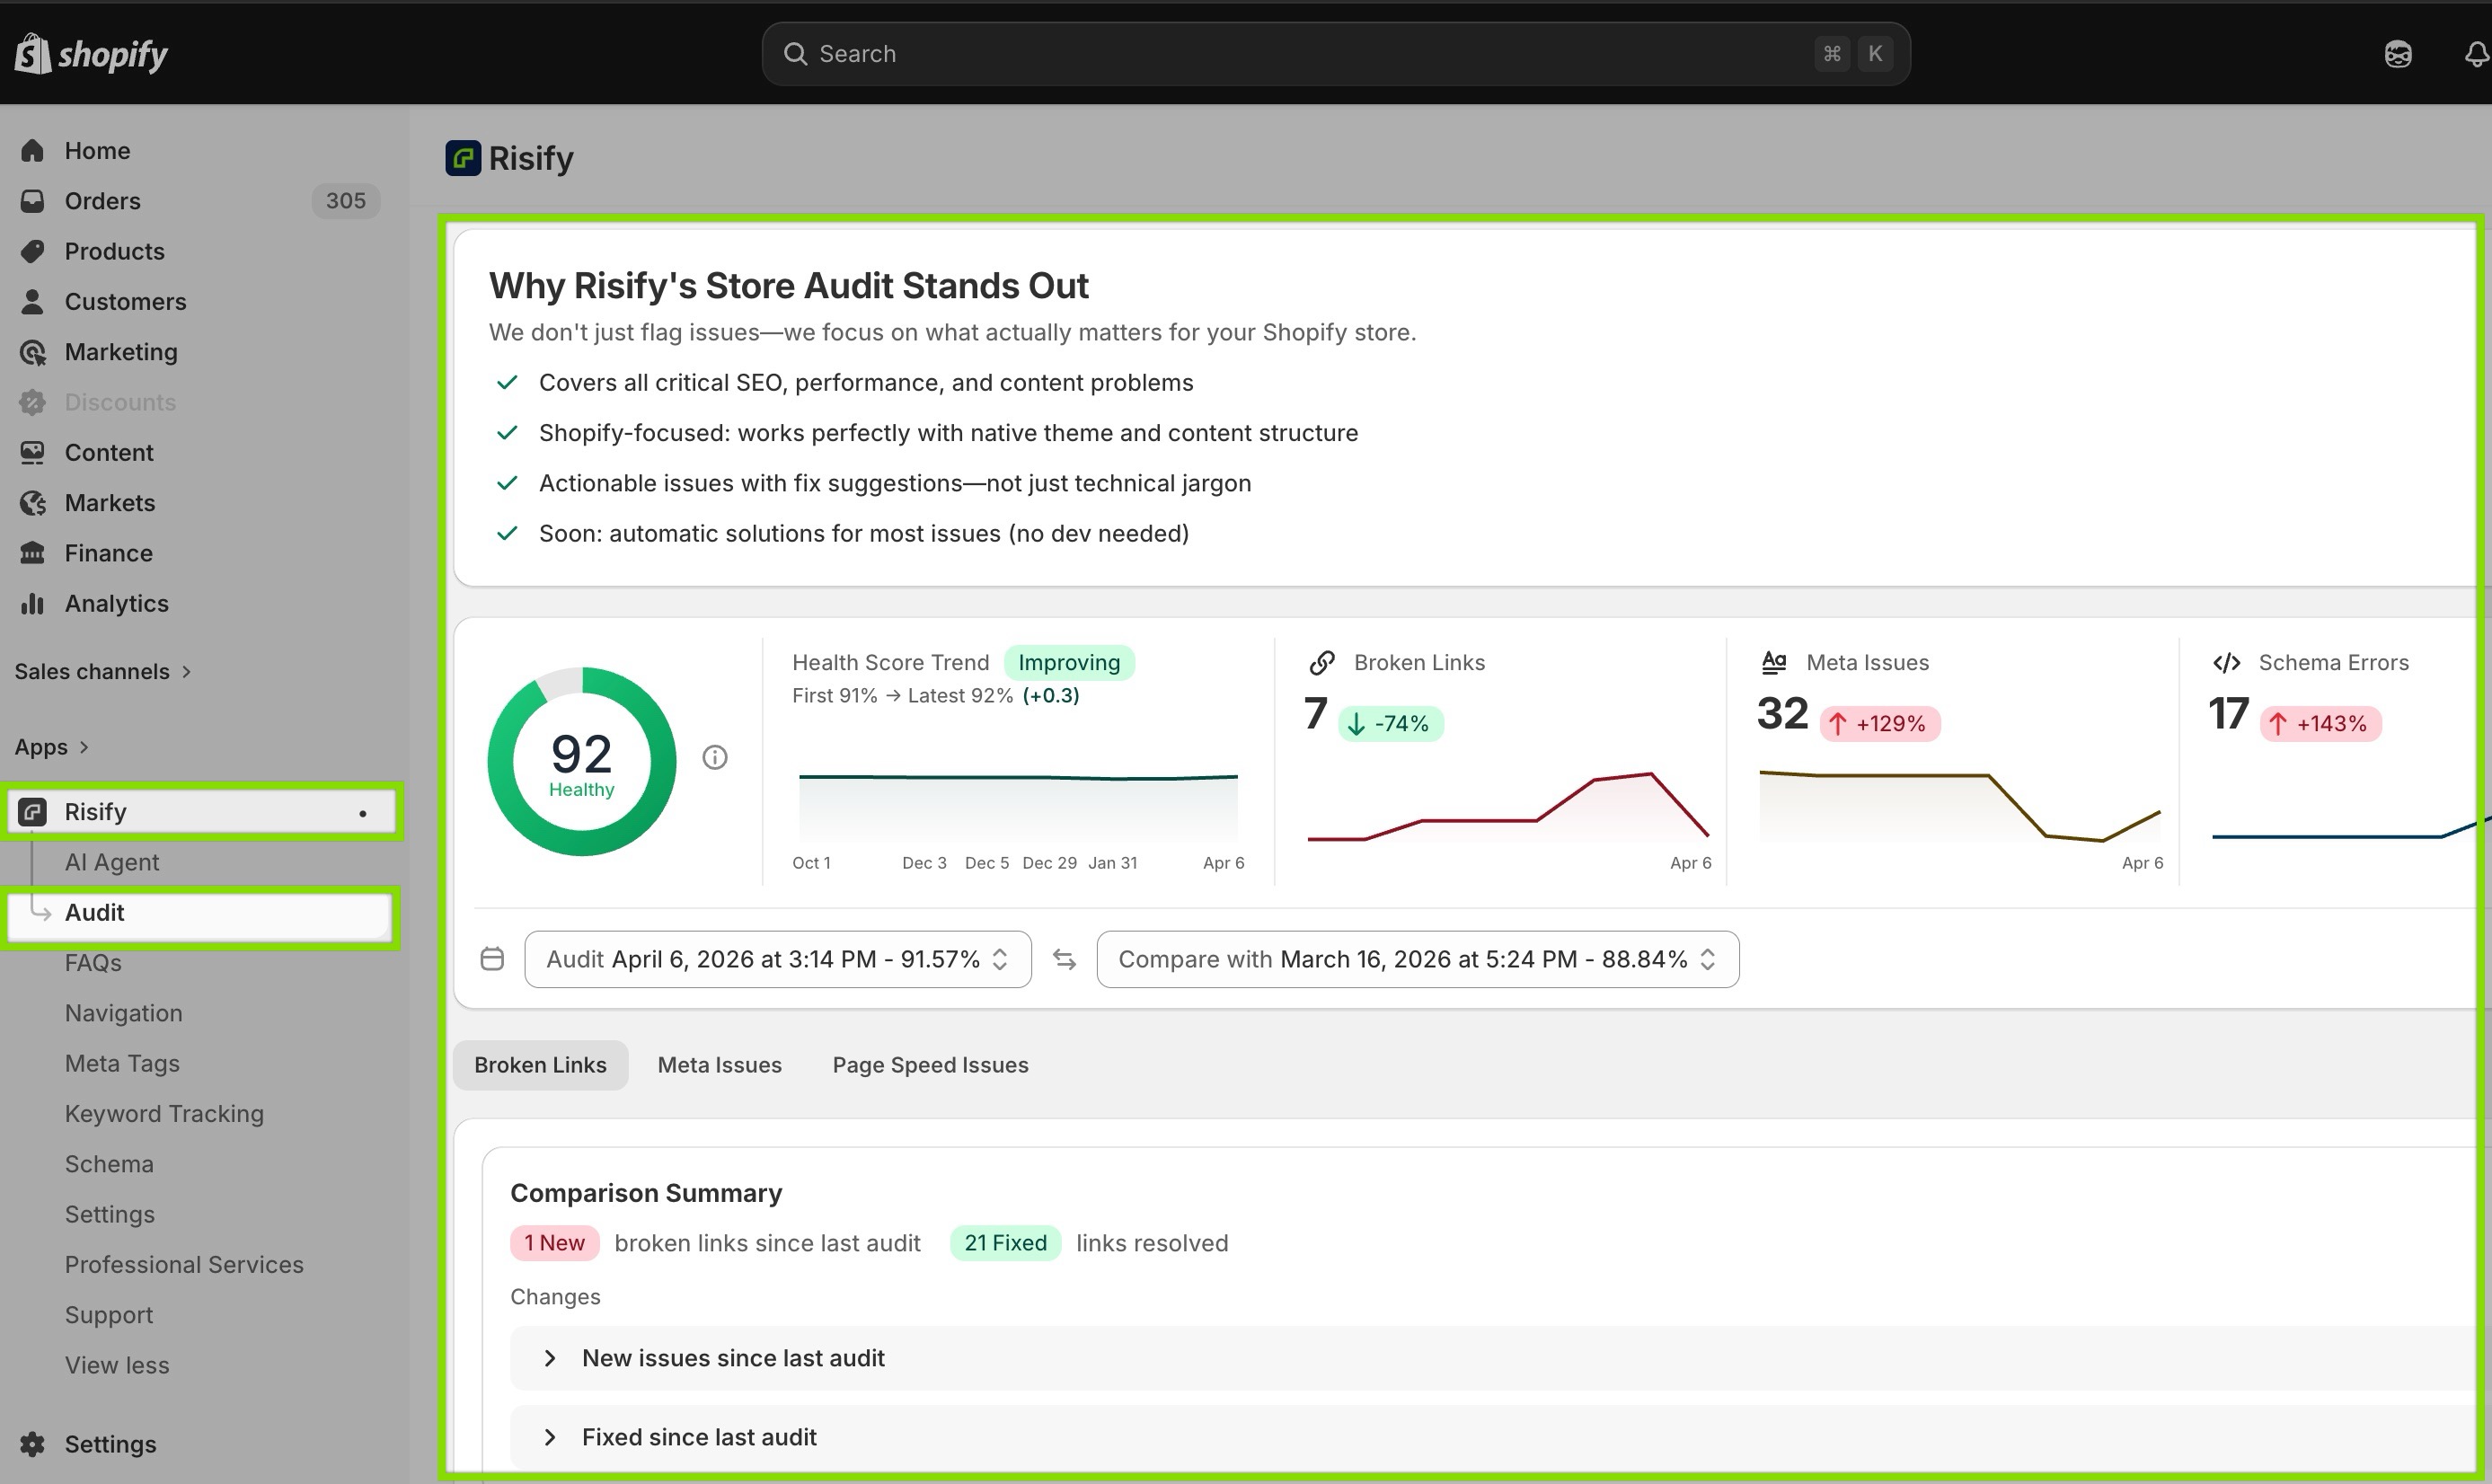Open the Compare with audit dropdown

pos(1418,960)
